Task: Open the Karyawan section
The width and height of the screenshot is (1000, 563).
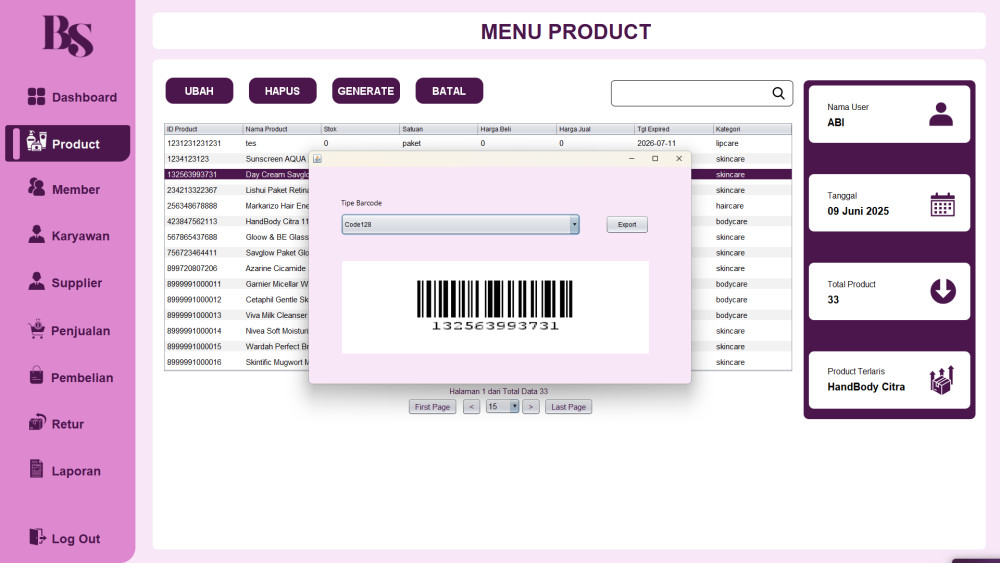Action: point(80,237)
